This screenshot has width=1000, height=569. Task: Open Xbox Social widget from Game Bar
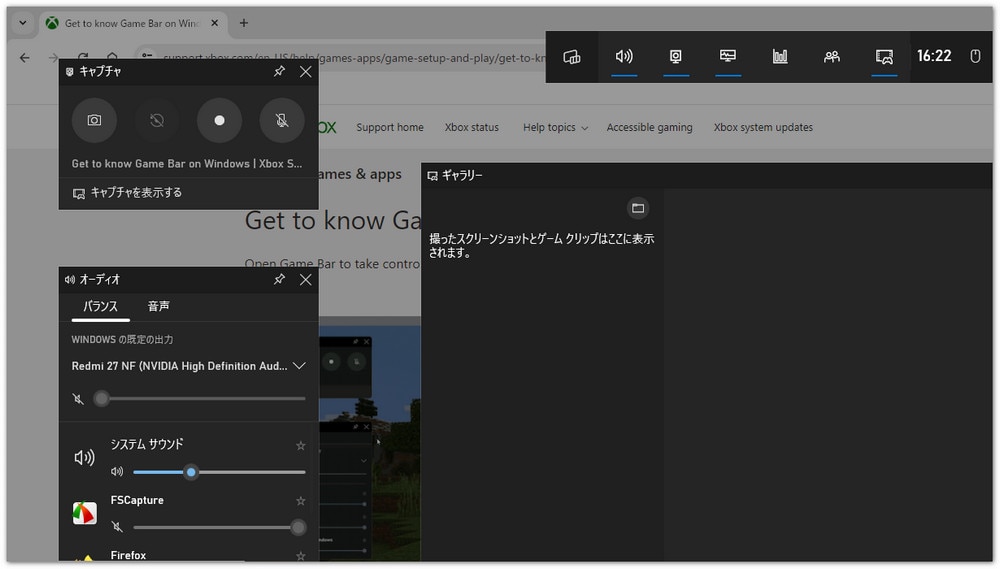832,57
